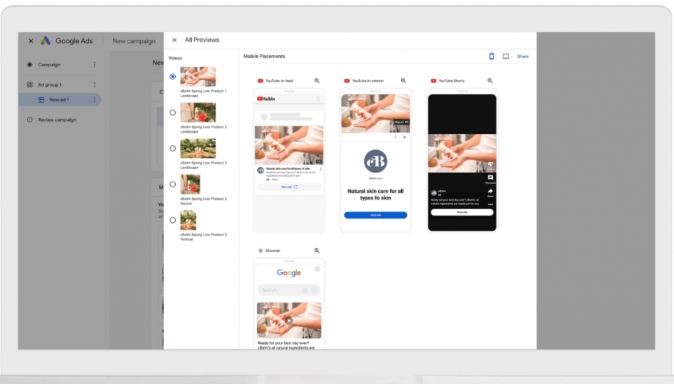Click the Shorts more options dots
The width and height of the screenshot is (674, 384).
click(490, 204)
